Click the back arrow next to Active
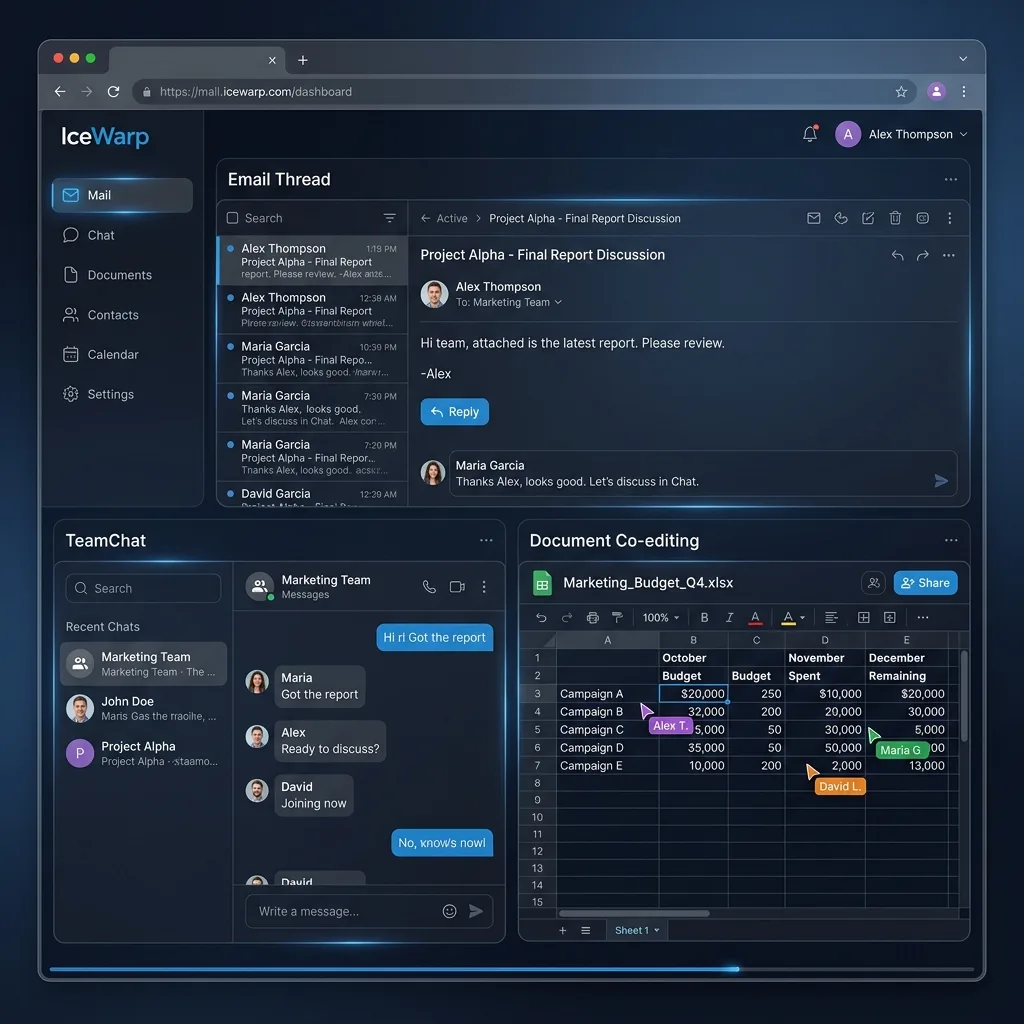The image size is (1024, 1024). click(x=425, y=218)
